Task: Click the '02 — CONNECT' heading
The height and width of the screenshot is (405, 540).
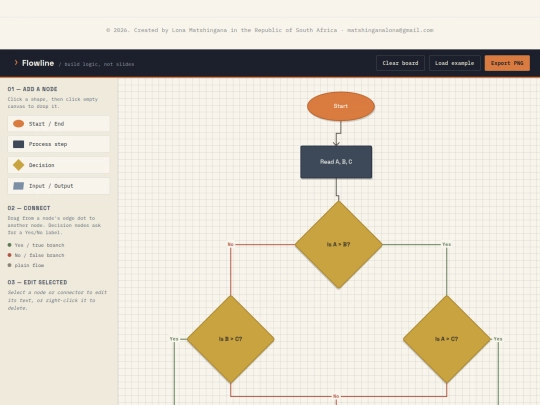Action: click(29, 208)
